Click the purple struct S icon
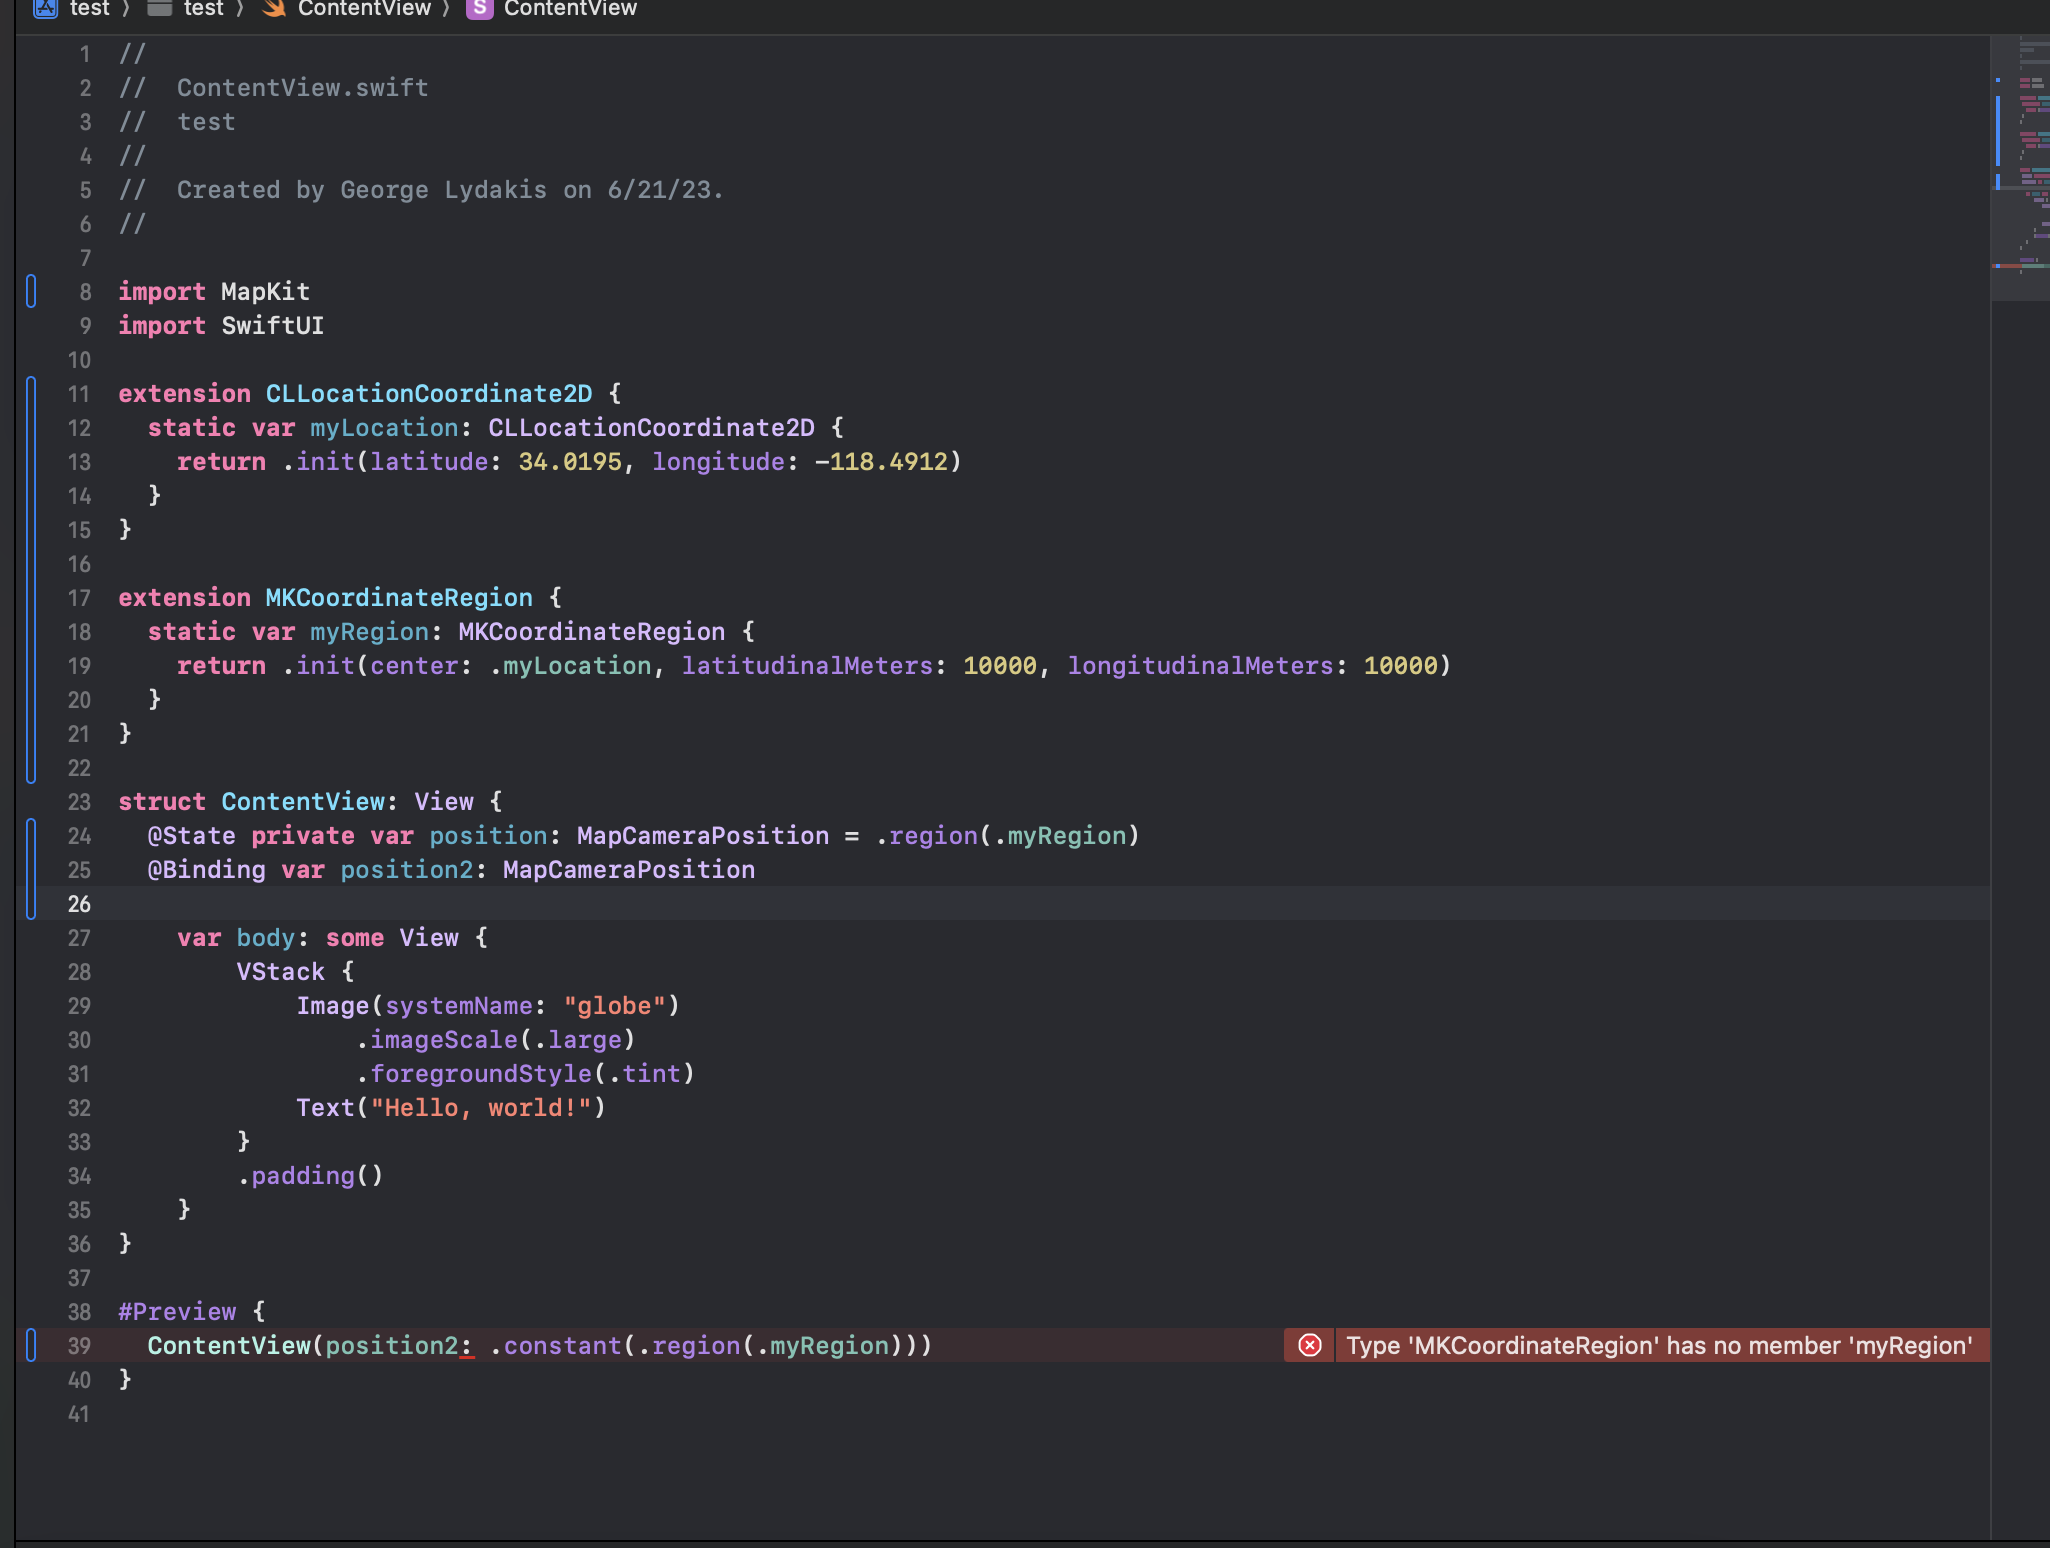This screenshot has width=2050, height=1548. tap(480, 8)
